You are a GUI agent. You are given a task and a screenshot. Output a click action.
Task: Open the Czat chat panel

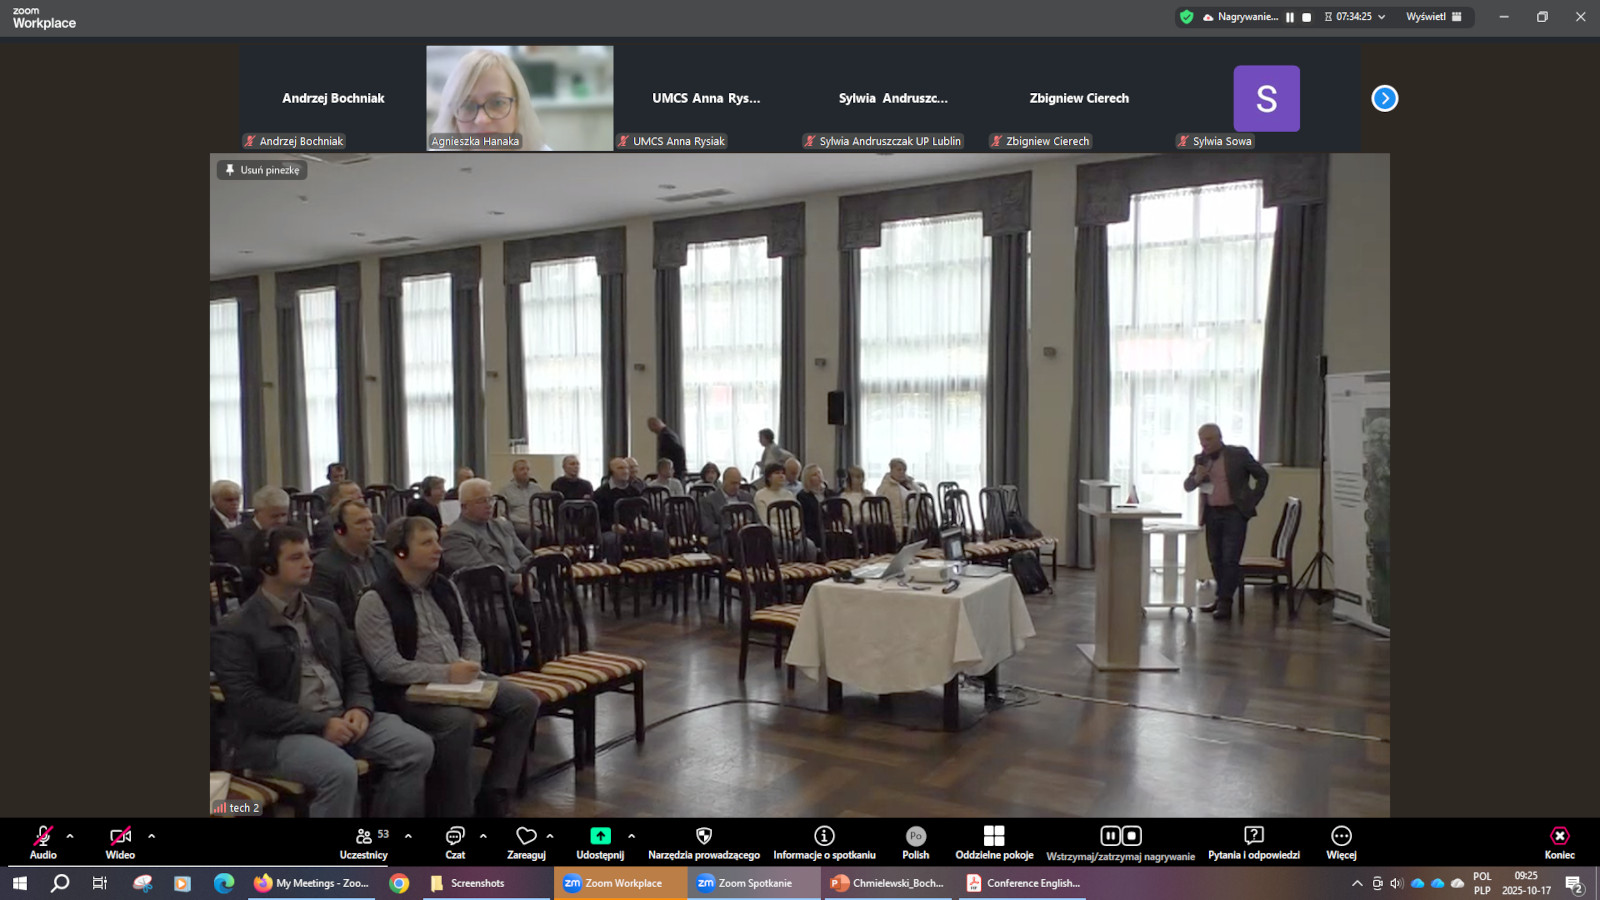pyautogui.click(x=455, y=841)
